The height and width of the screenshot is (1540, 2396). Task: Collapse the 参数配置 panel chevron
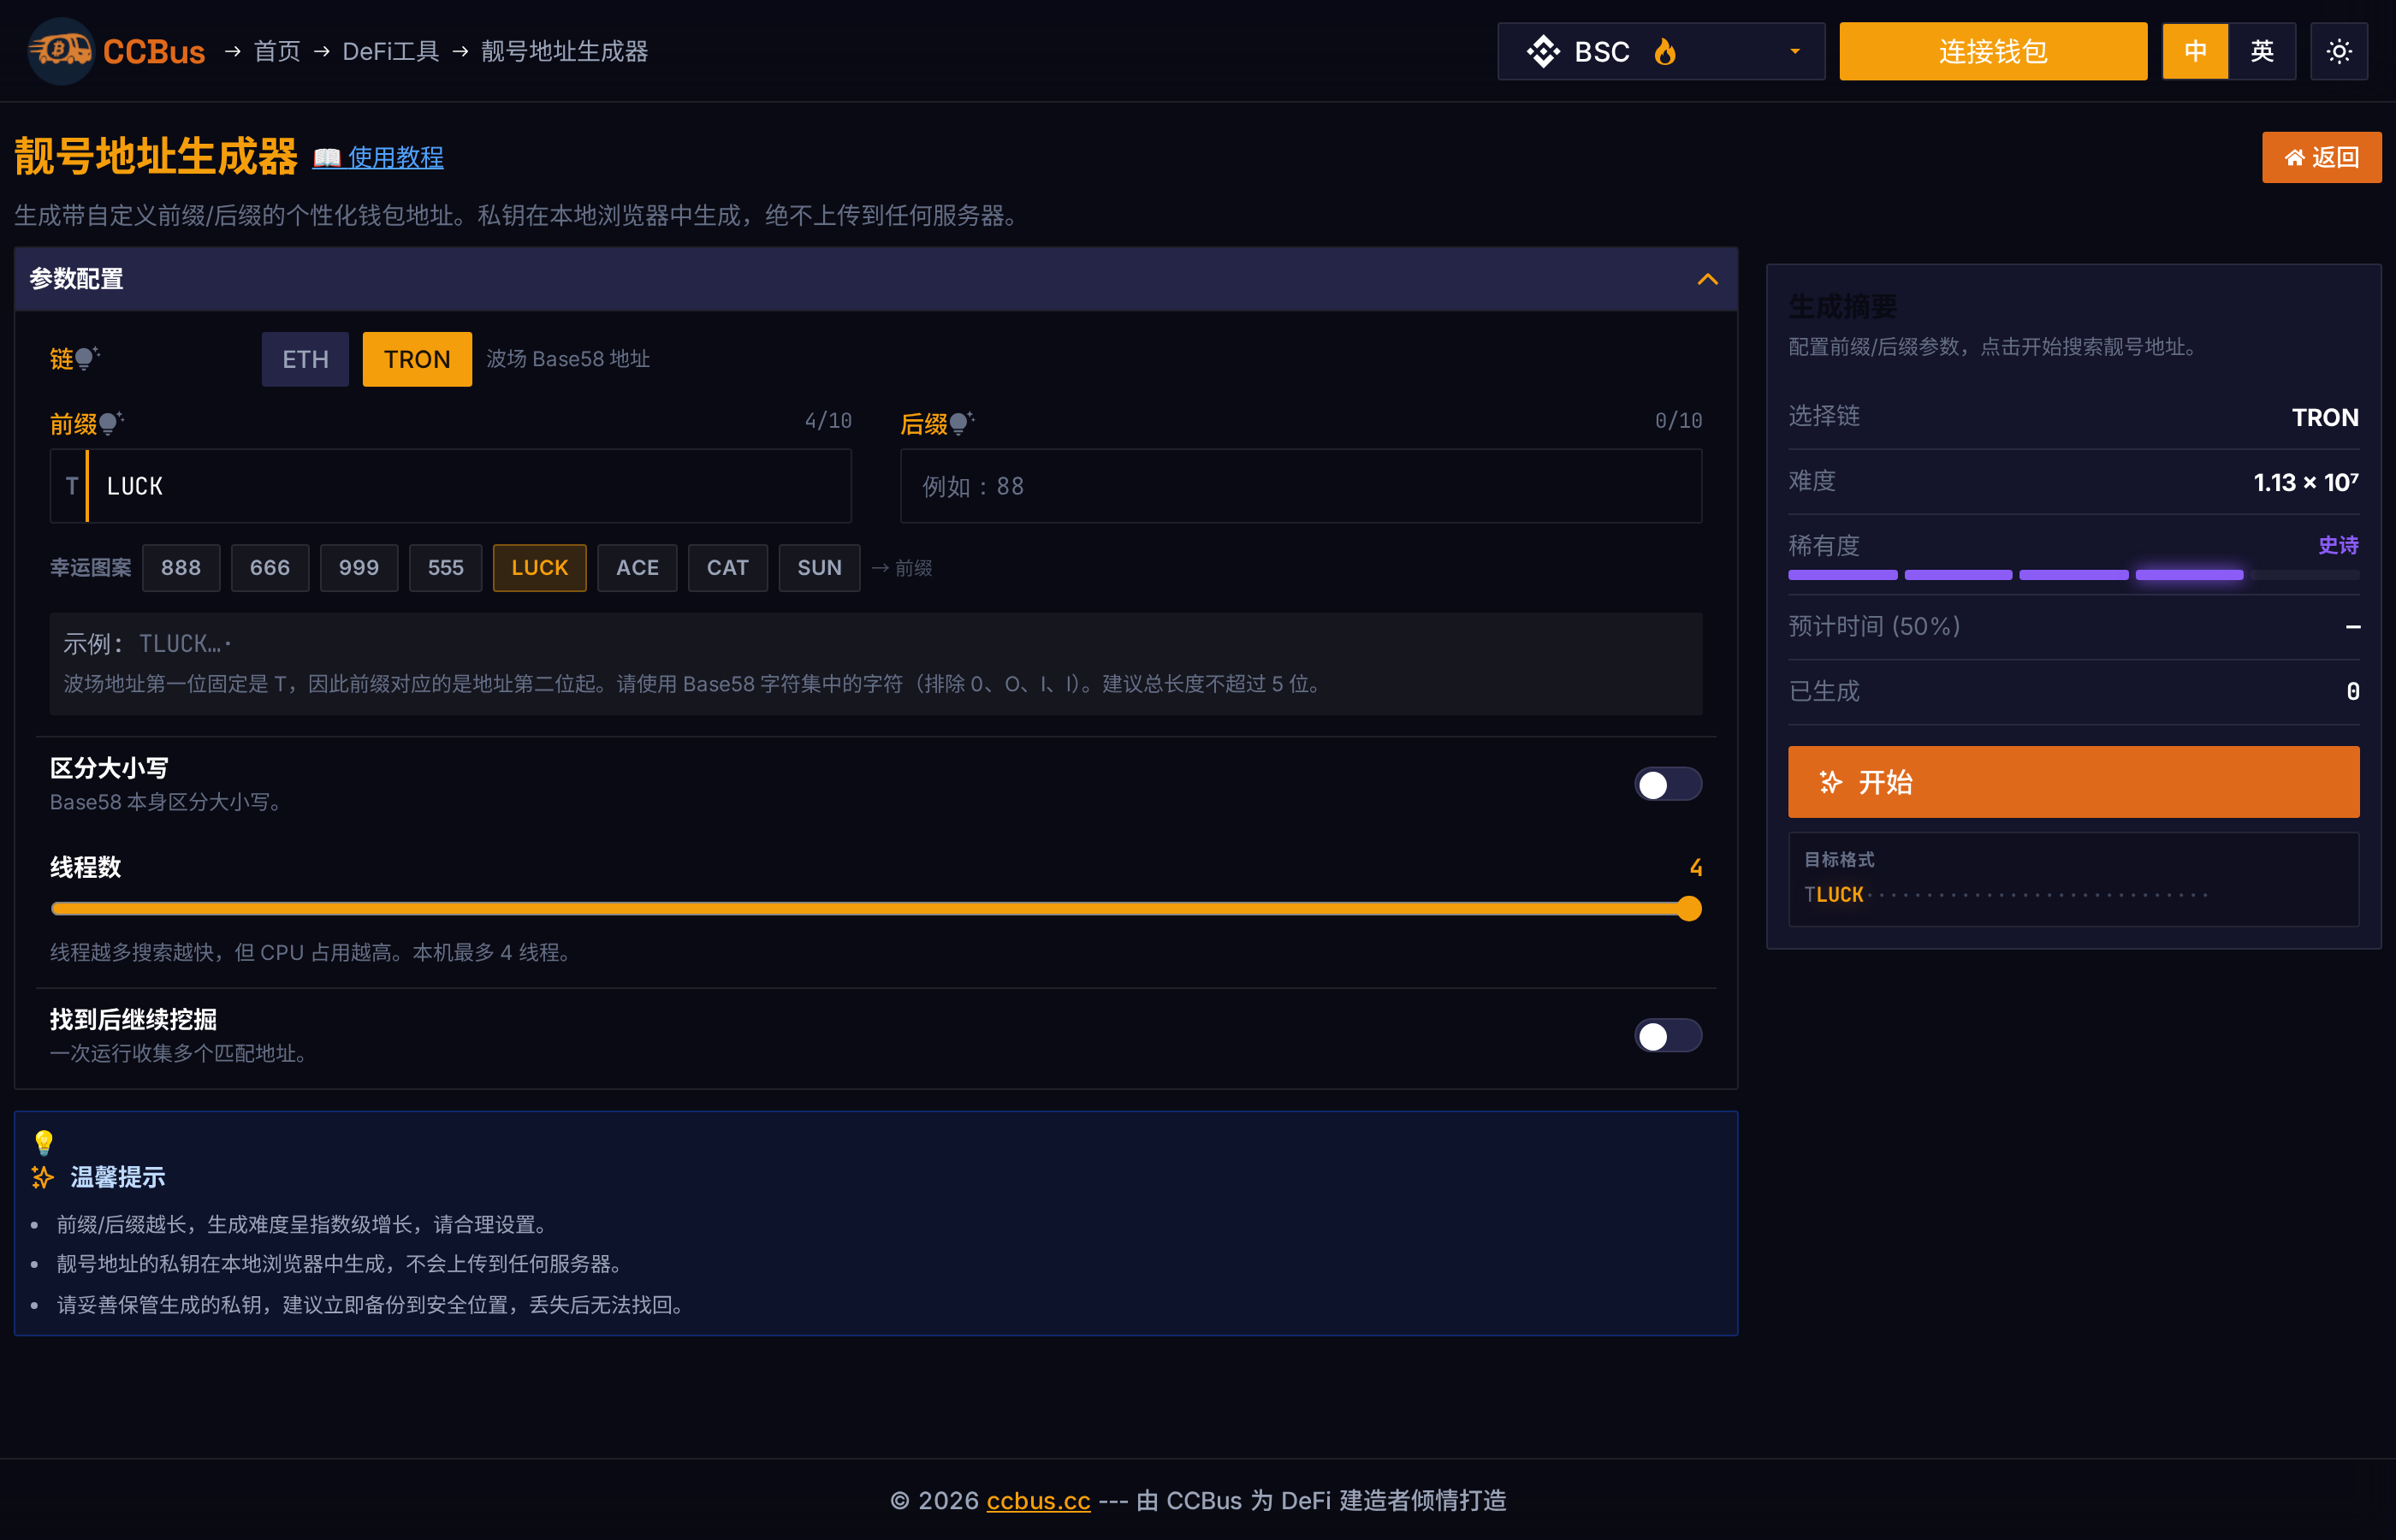click(x=1707, y=279)
